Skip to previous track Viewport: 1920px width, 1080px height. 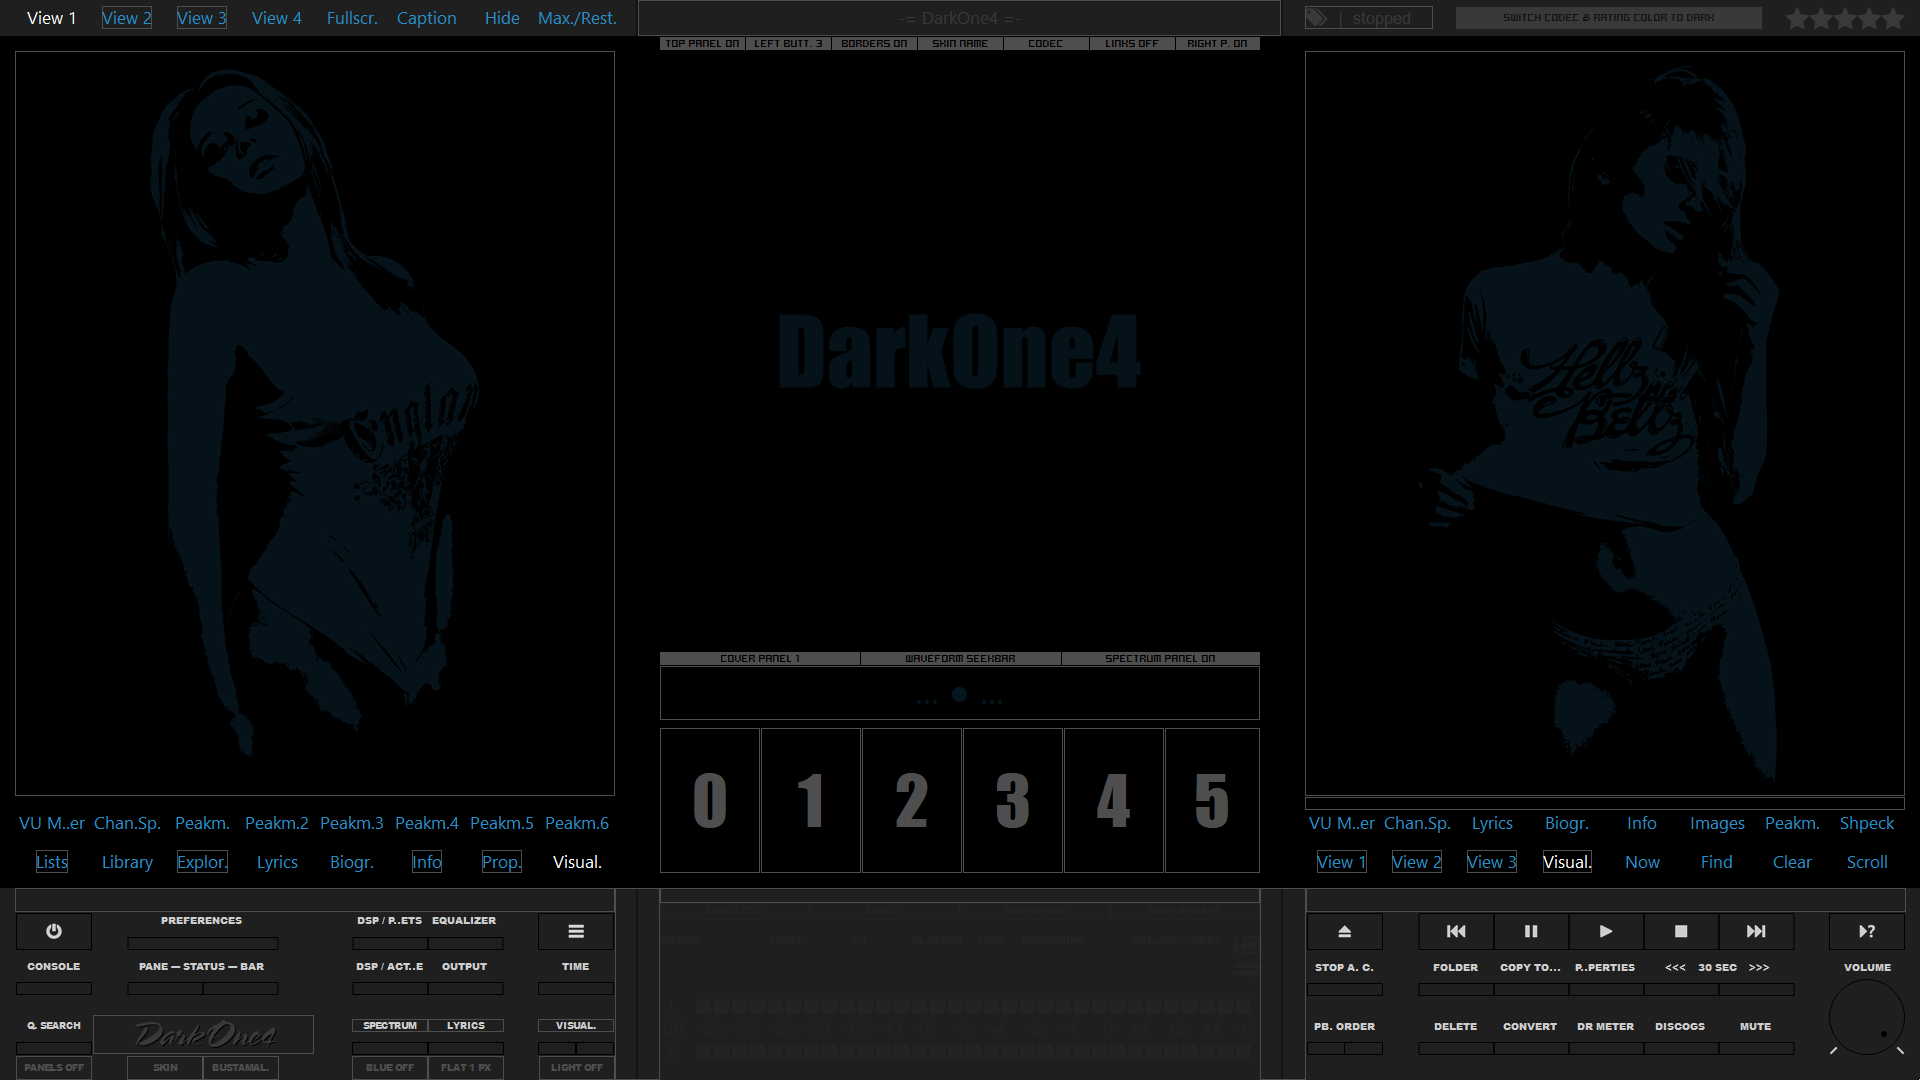pos(1456,931)
